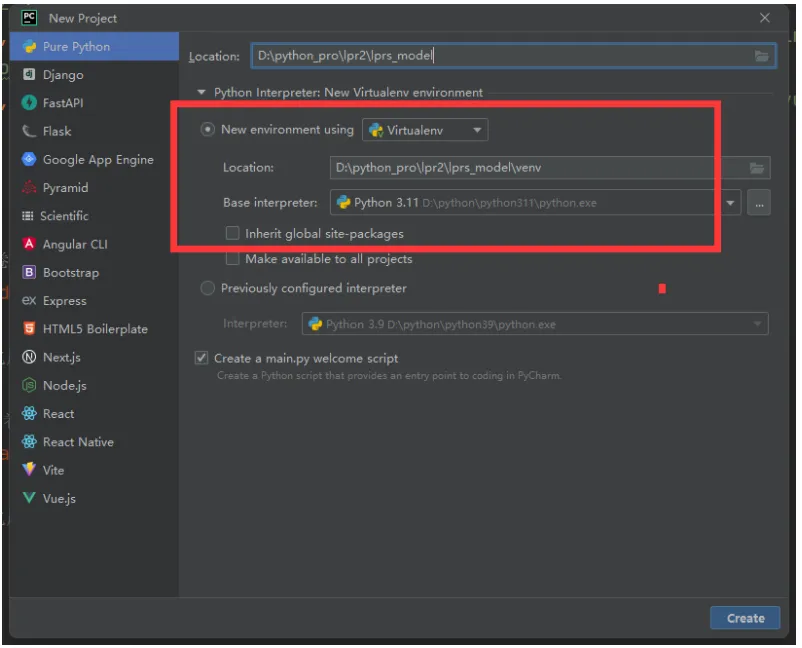
Task: Uncheck Create a main.py welcome script
Action: coord(202,358)
